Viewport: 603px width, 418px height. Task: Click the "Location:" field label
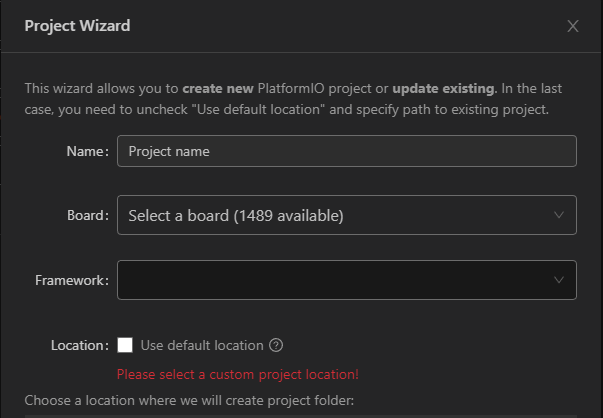79,345
